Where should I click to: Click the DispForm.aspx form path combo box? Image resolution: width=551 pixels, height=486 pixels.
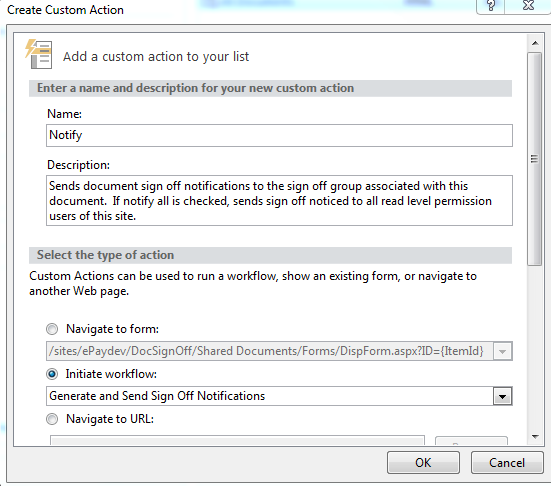279,351
